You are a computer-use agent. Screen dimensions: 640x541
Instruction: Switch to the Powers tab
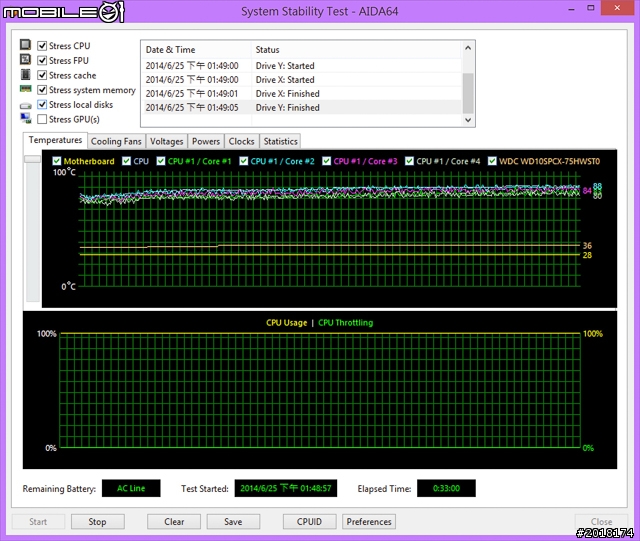coord(206,141)
